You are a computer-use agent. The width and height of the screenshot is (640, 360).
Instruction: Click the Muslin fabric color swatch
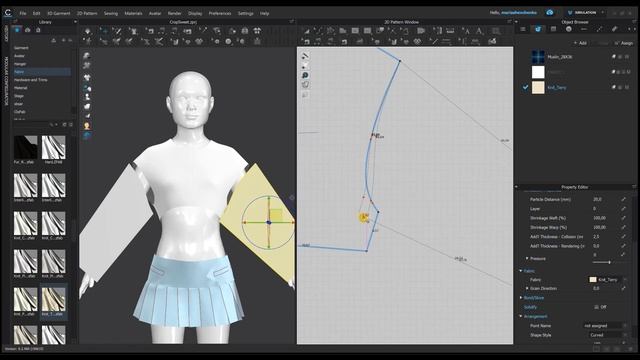[x=538, y=57]
